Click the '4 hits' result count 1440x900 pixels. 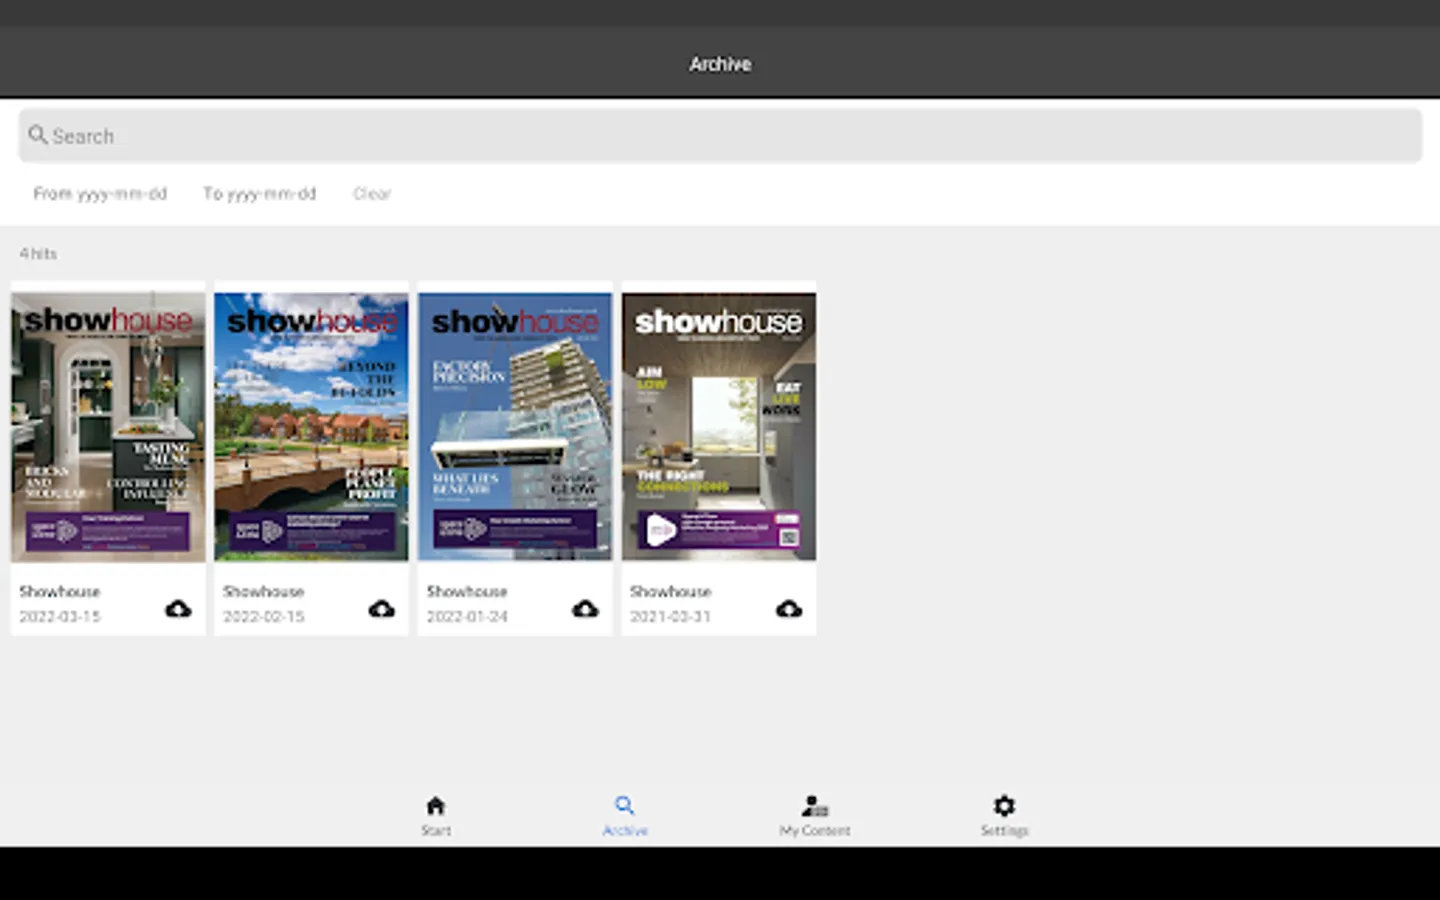pos(38,253)
